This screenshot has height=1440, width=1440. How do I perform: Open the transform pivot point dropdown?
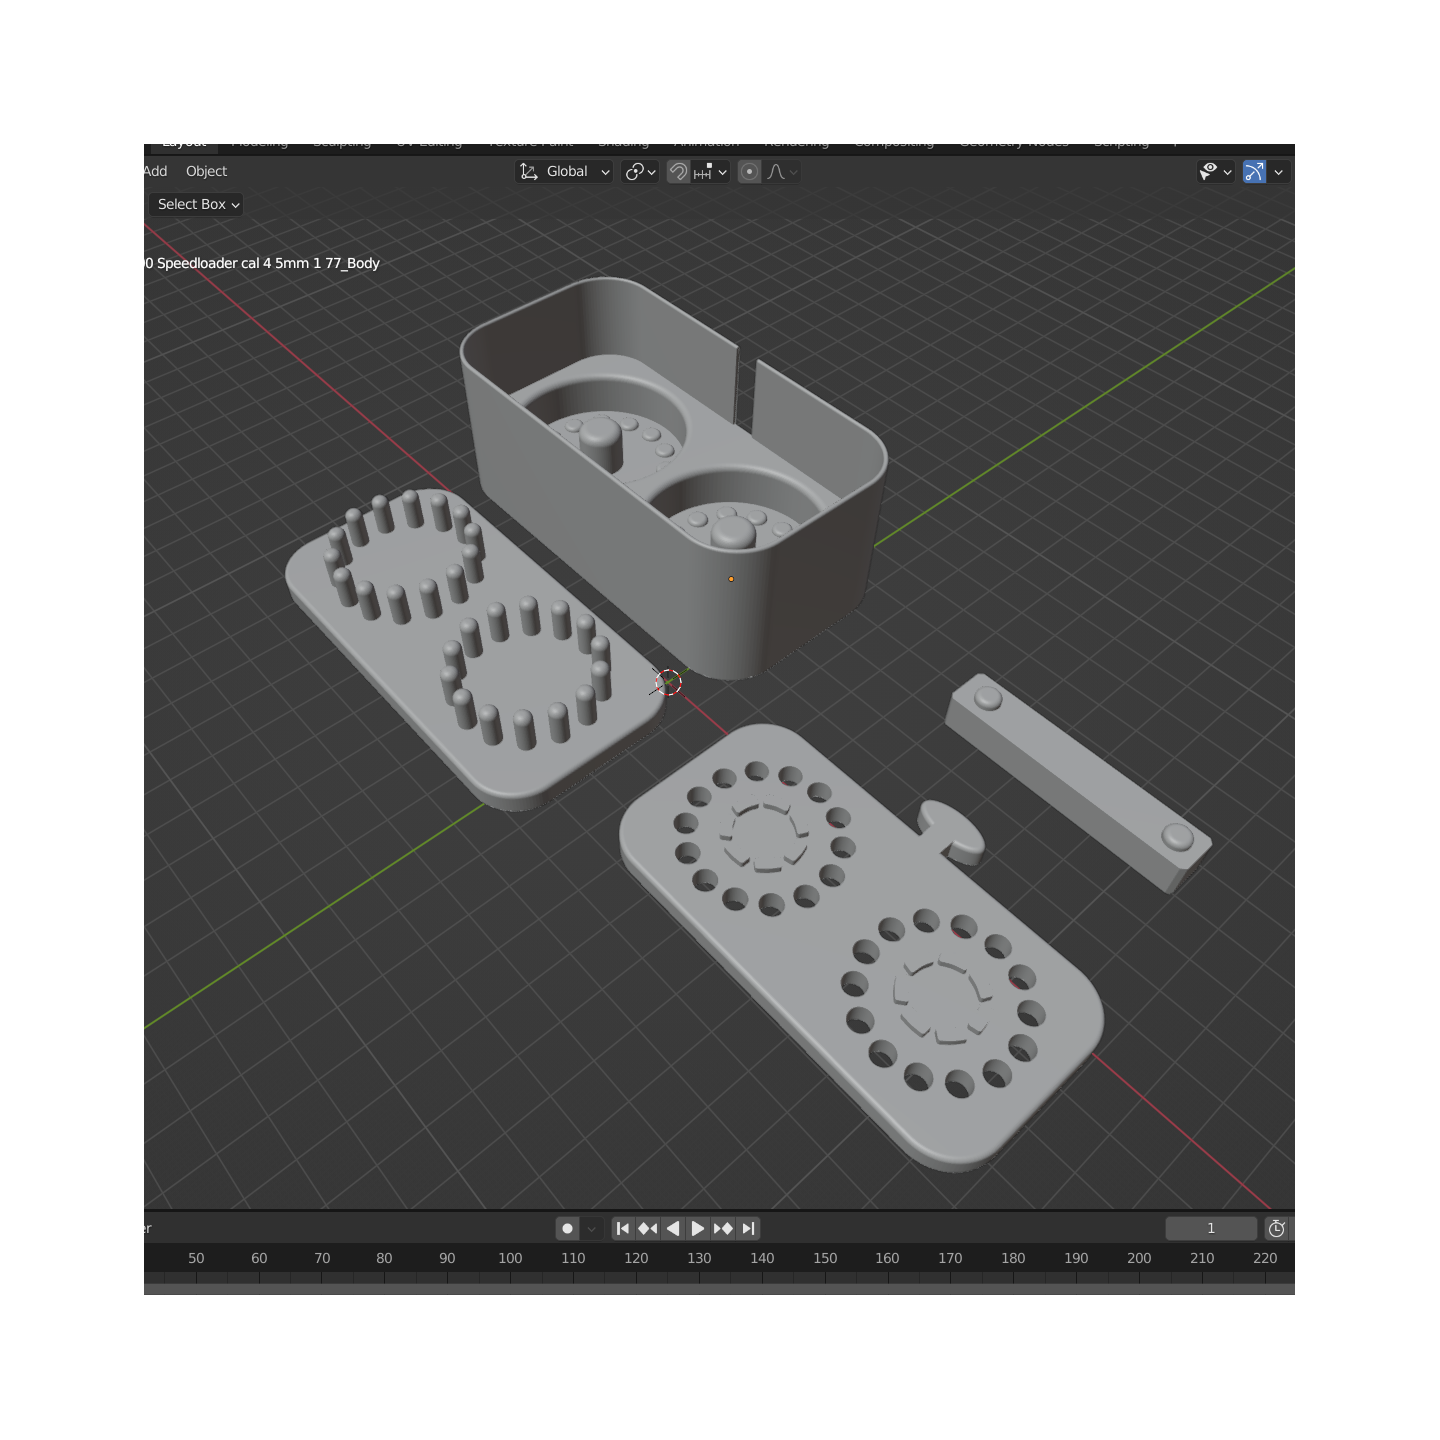[640, 172]
